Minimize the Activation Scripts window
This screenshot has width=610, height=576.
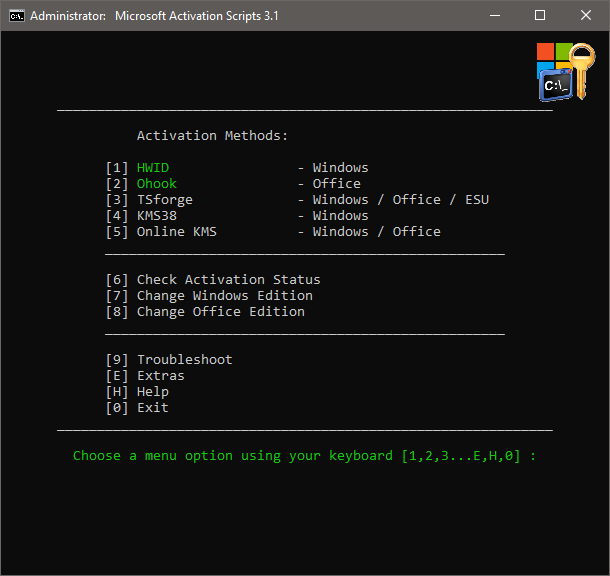[x=495, y=16]
